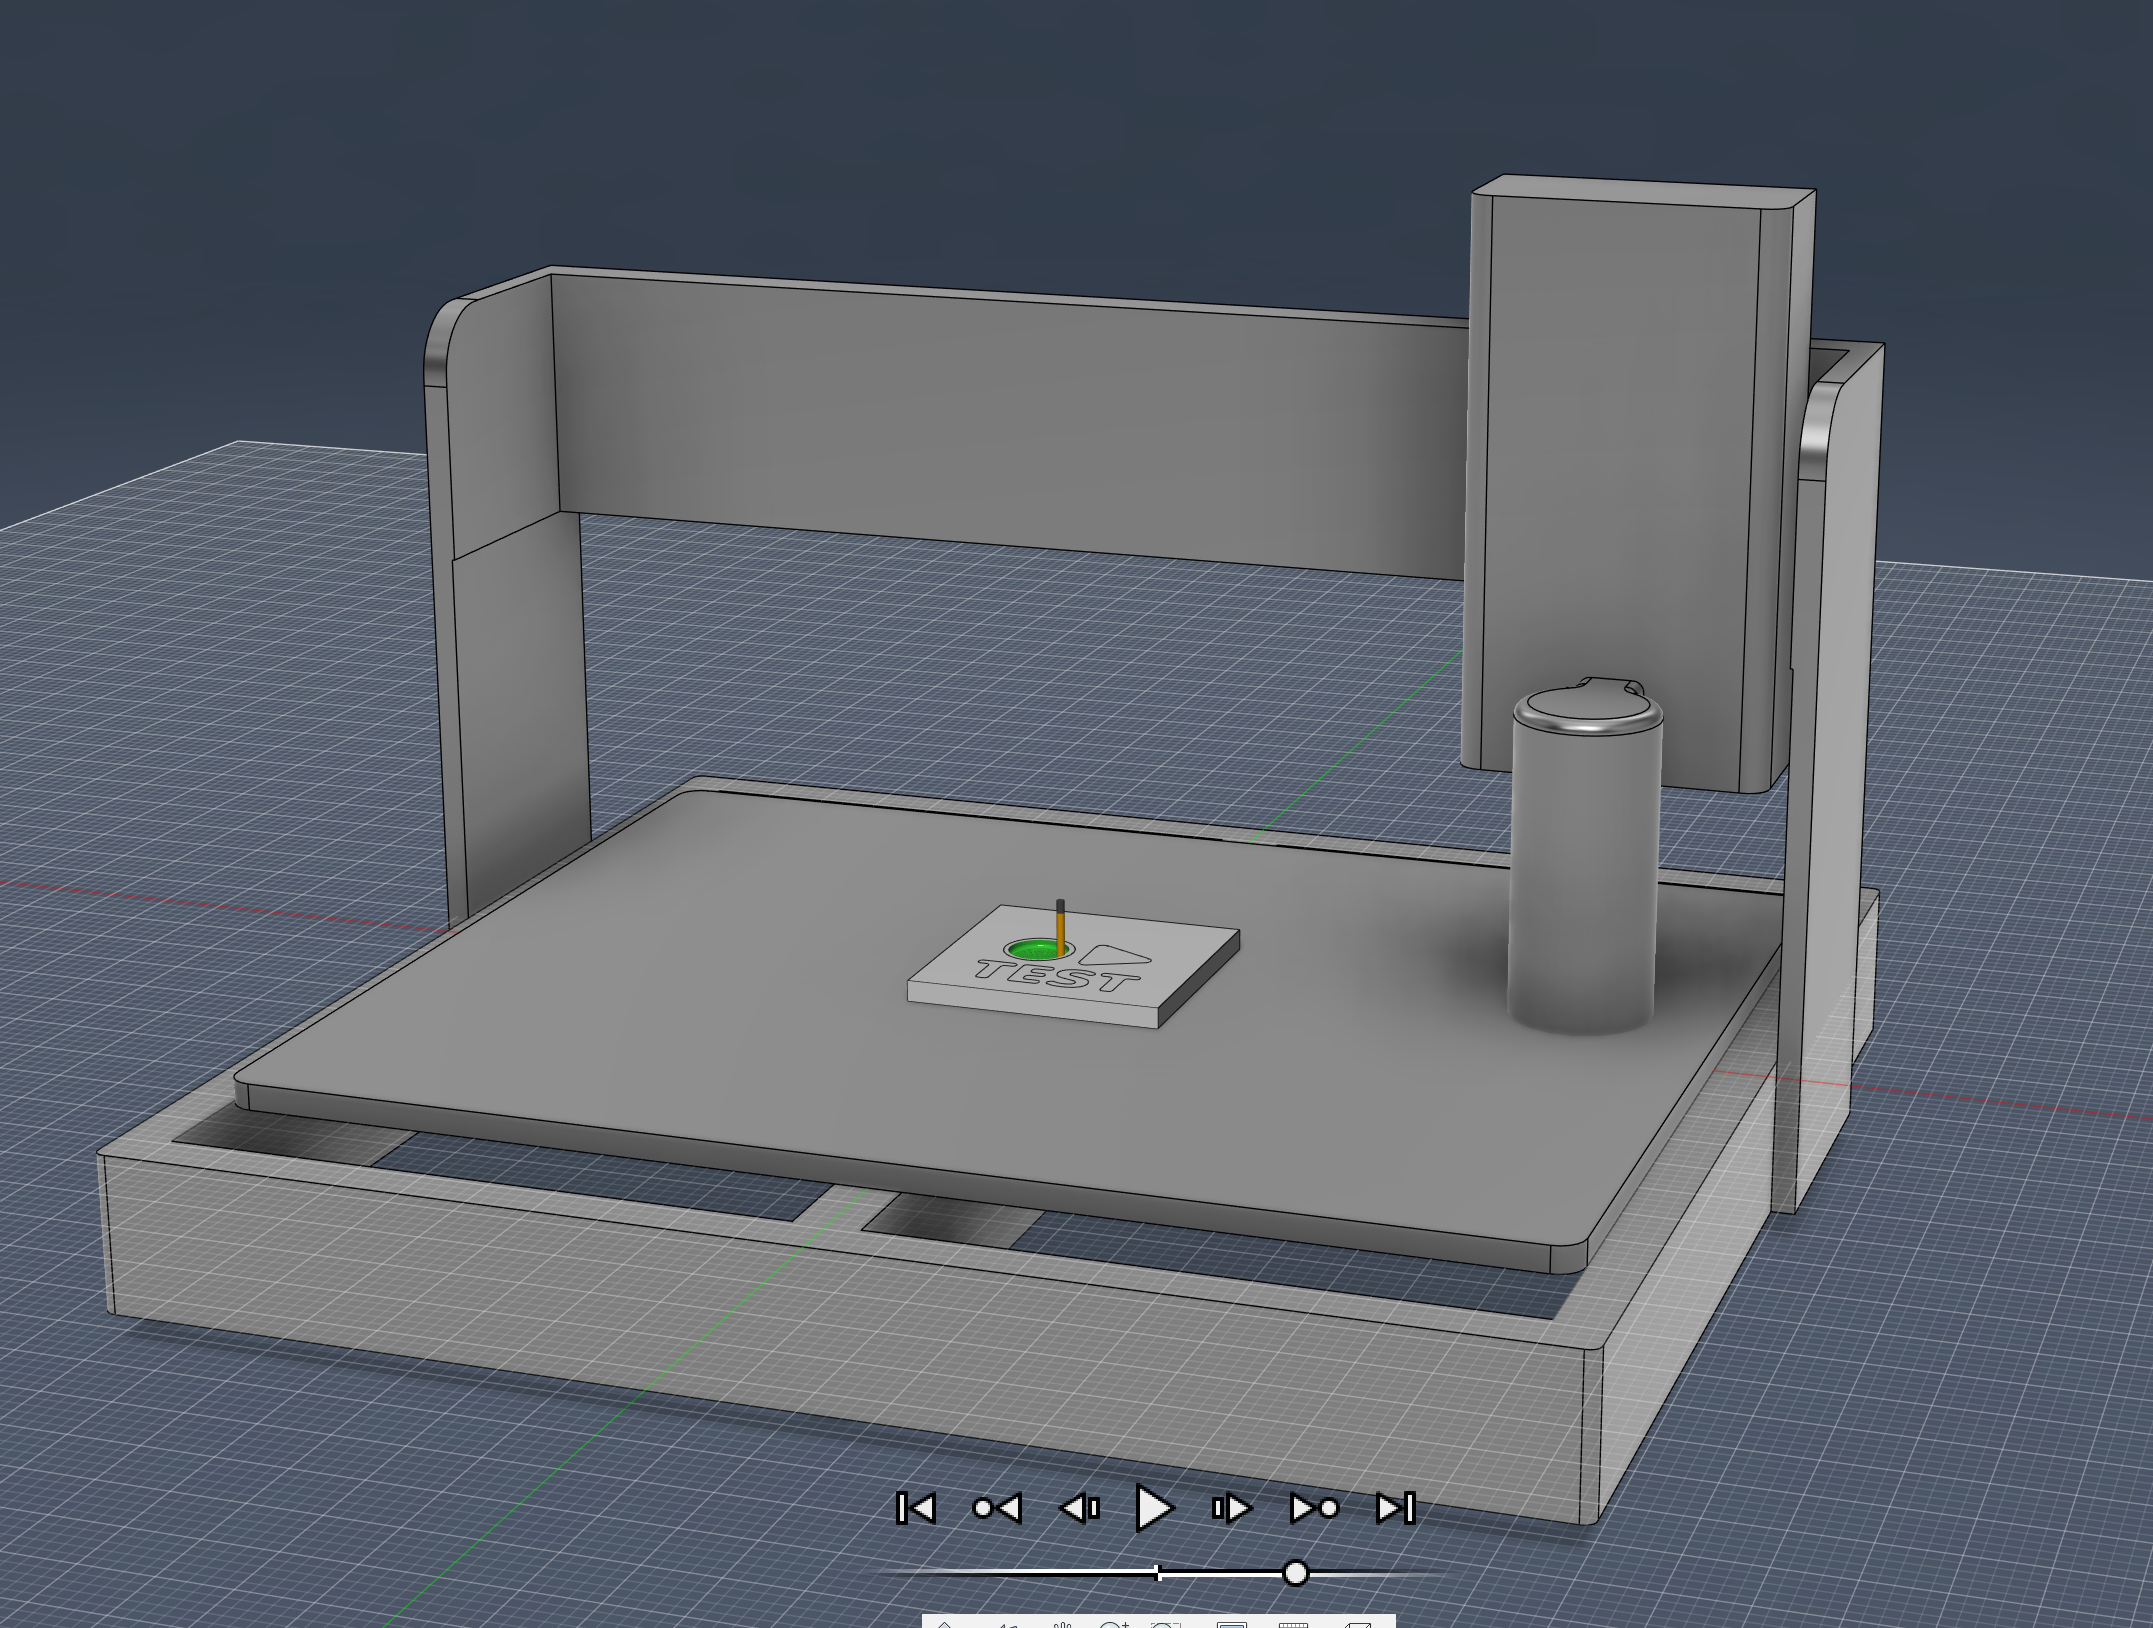Select the Zoom tool from the navigation bar
This screenshot has width=2153, height=1628.
coord(1113,1624)
